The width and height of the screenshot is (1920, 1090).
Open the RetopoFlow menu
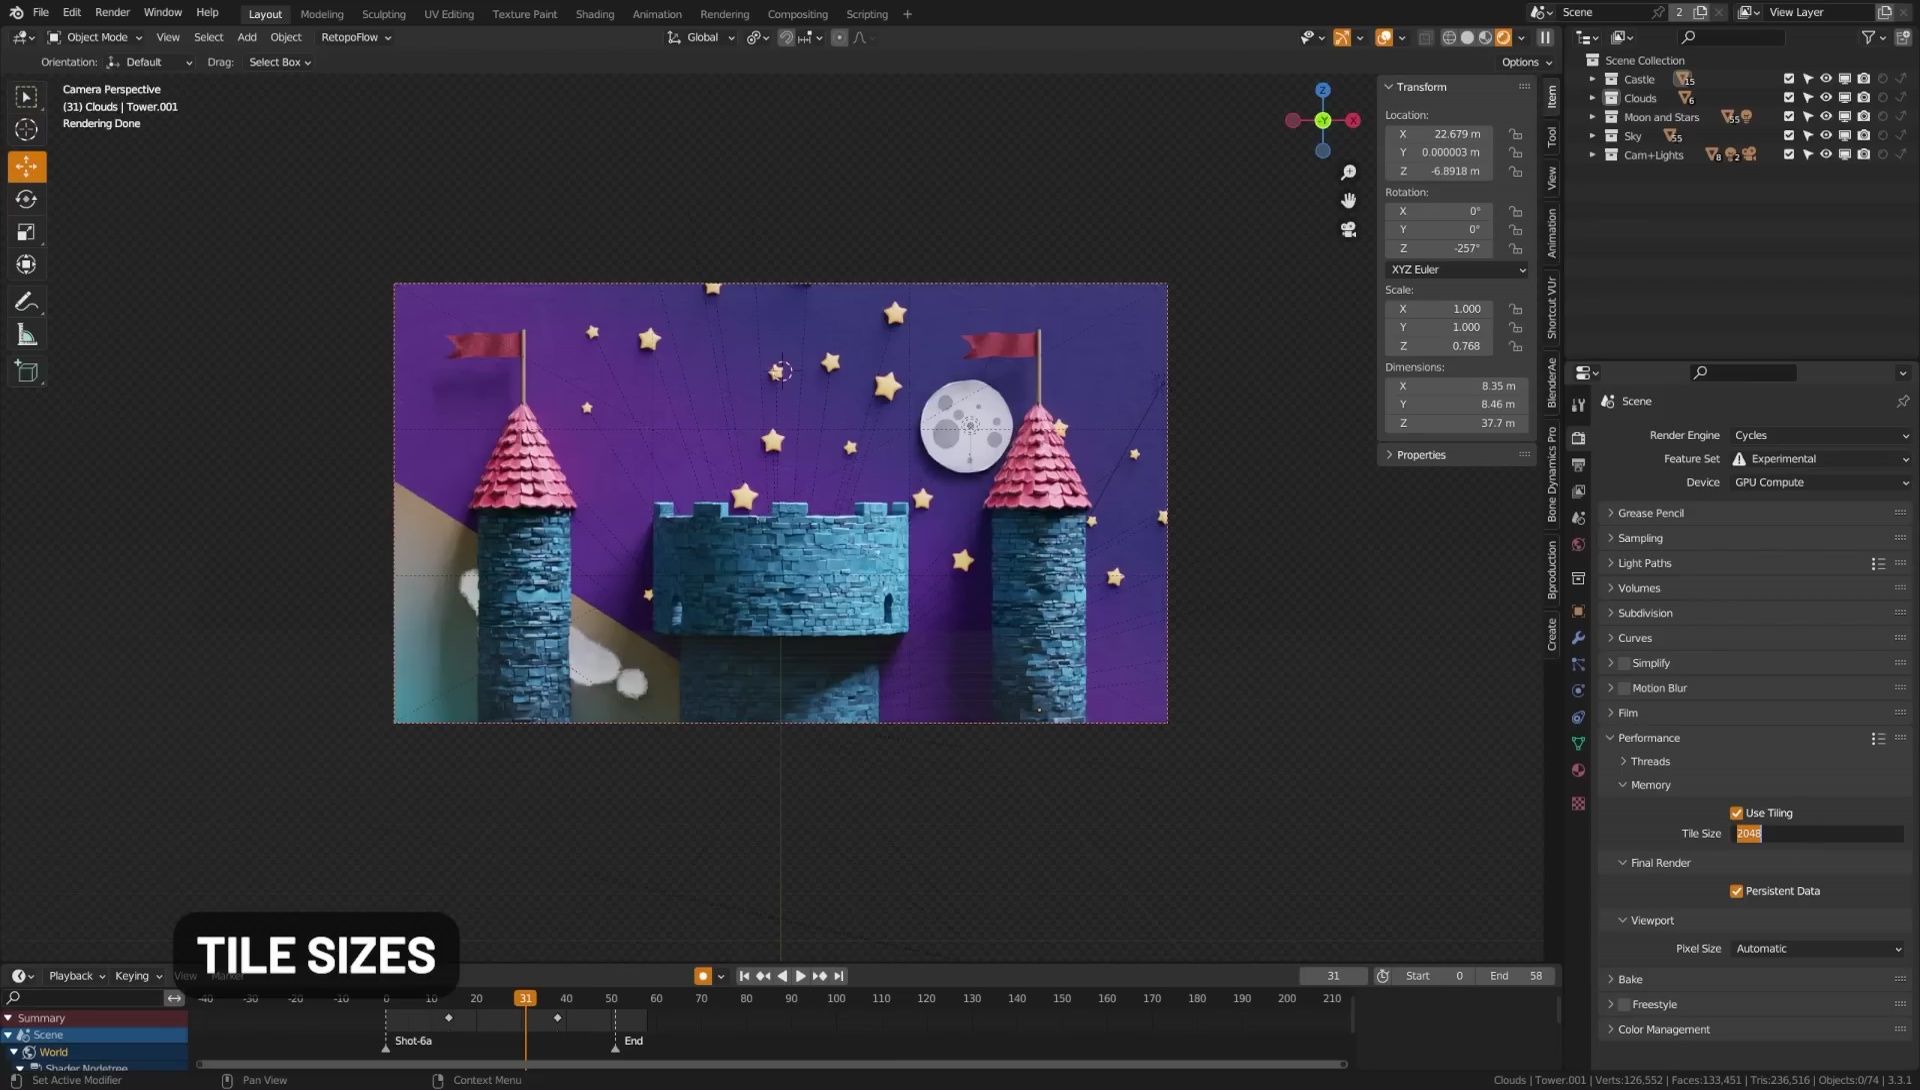[x=356, y=38]
